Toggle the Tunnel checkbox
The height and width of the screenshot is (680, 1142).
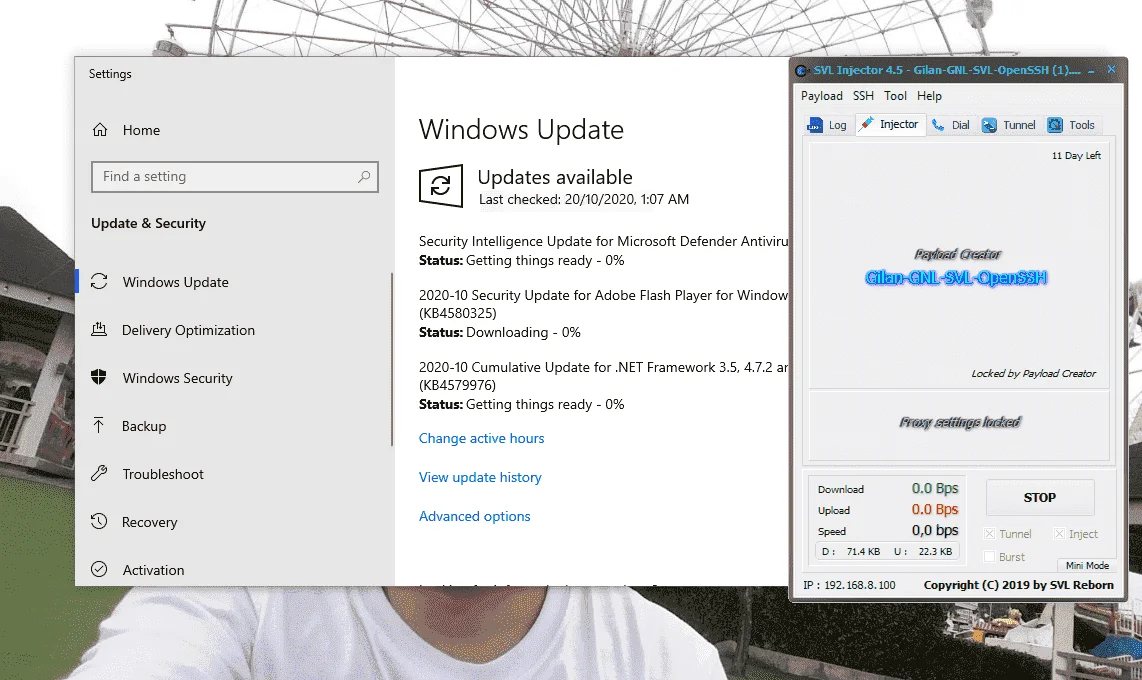click(989, 534)
